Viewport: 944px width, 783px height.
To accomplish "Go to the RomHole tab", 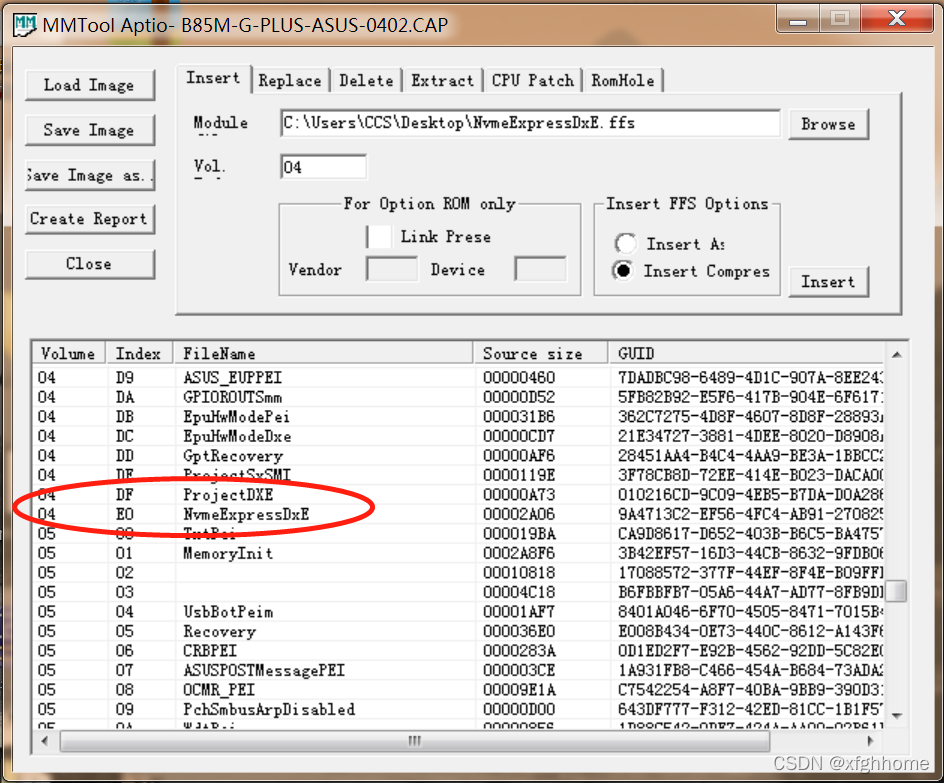I will click(x=623, y=81).
